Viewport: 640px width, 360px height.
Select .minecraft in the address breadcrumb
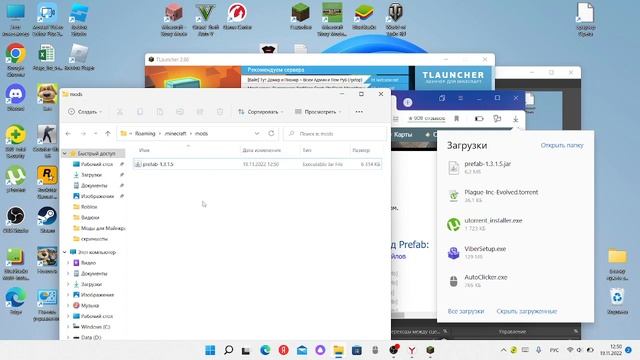(x=175, y=133)
